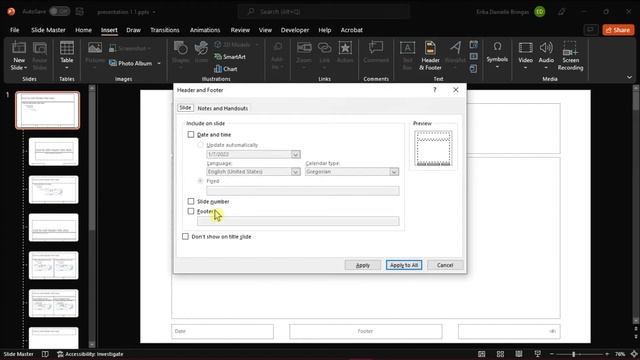Open the File menu
Viewport: 640px width, 360px height.
coord(15,30)
